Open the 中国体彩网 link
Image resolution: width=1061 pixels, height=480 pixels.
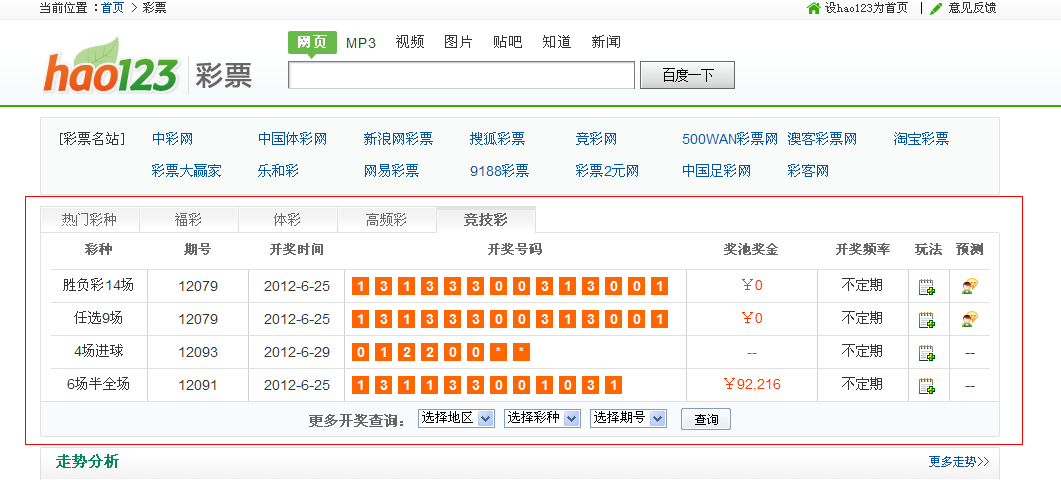[x=292, y=139]
